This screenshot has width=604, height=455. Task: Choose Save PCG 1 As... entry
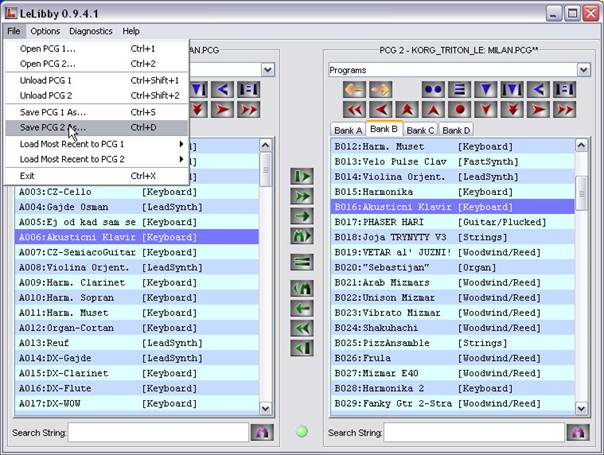point(96,112)
